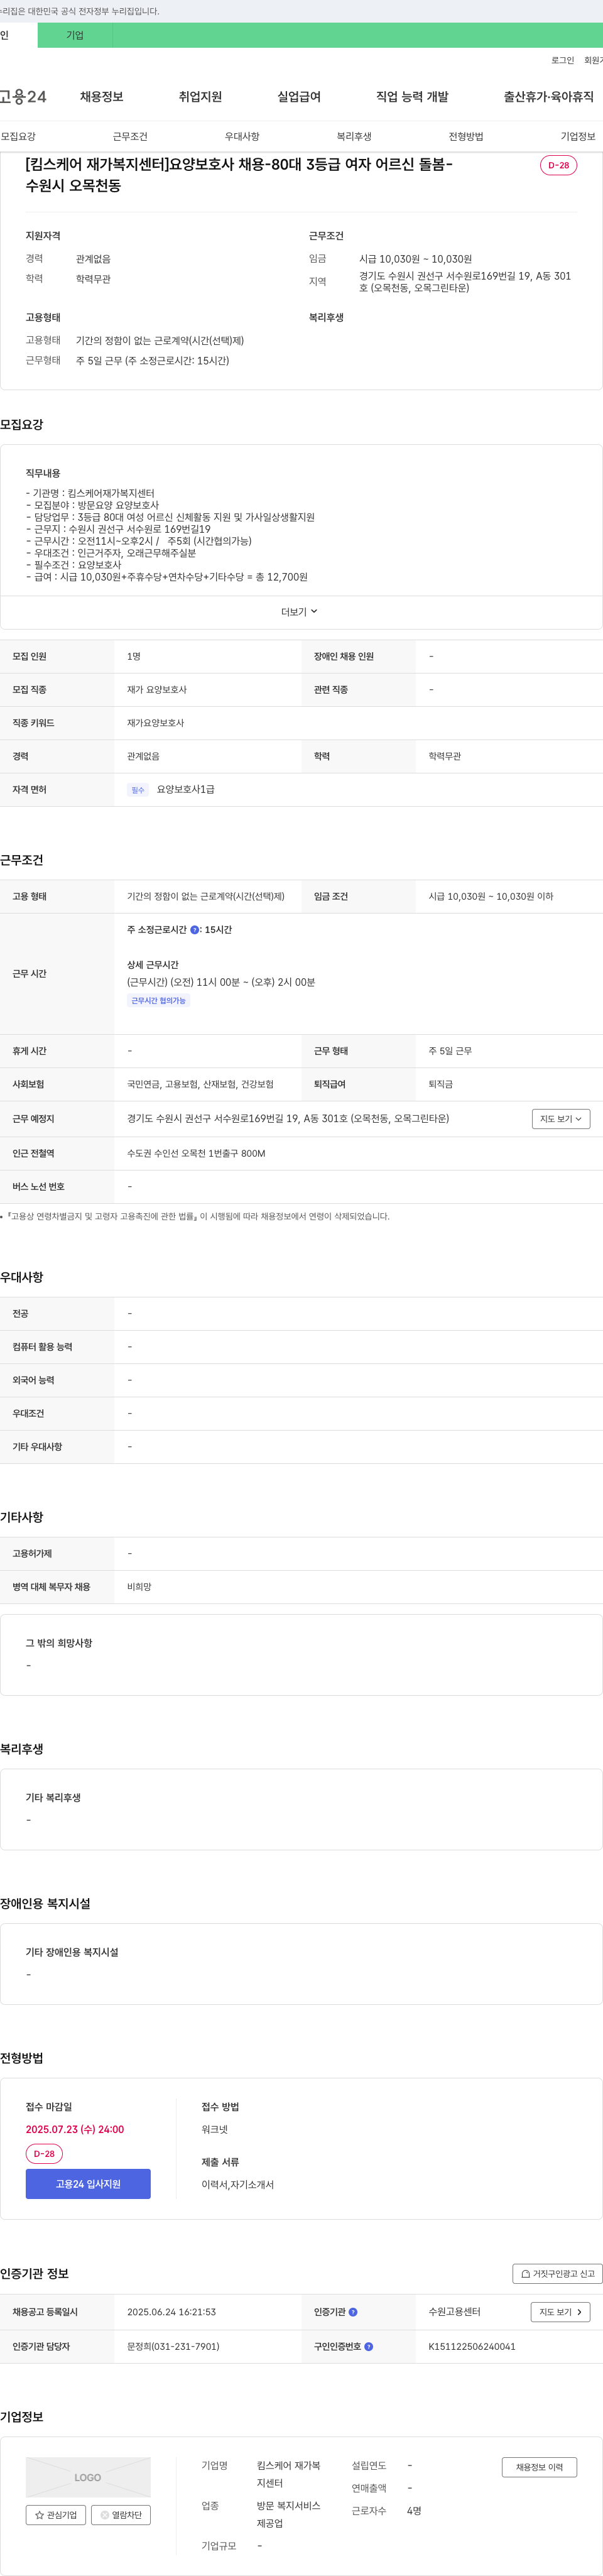Screen dimensions: 603x2576
Task: Click 이력서,자기소개서 under 제출 서류
Action: (x=237, y=2184)
